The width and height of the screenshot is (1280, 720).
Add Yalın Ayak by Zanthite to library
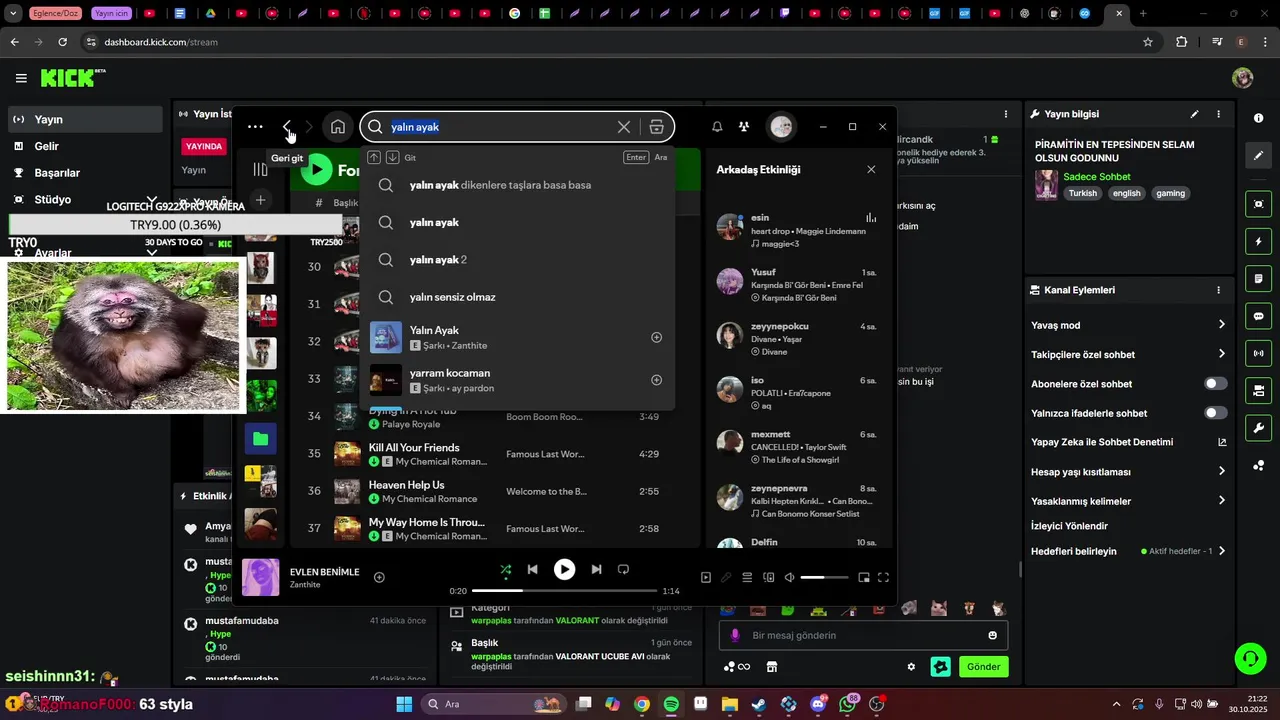click(x=657, y=337)
